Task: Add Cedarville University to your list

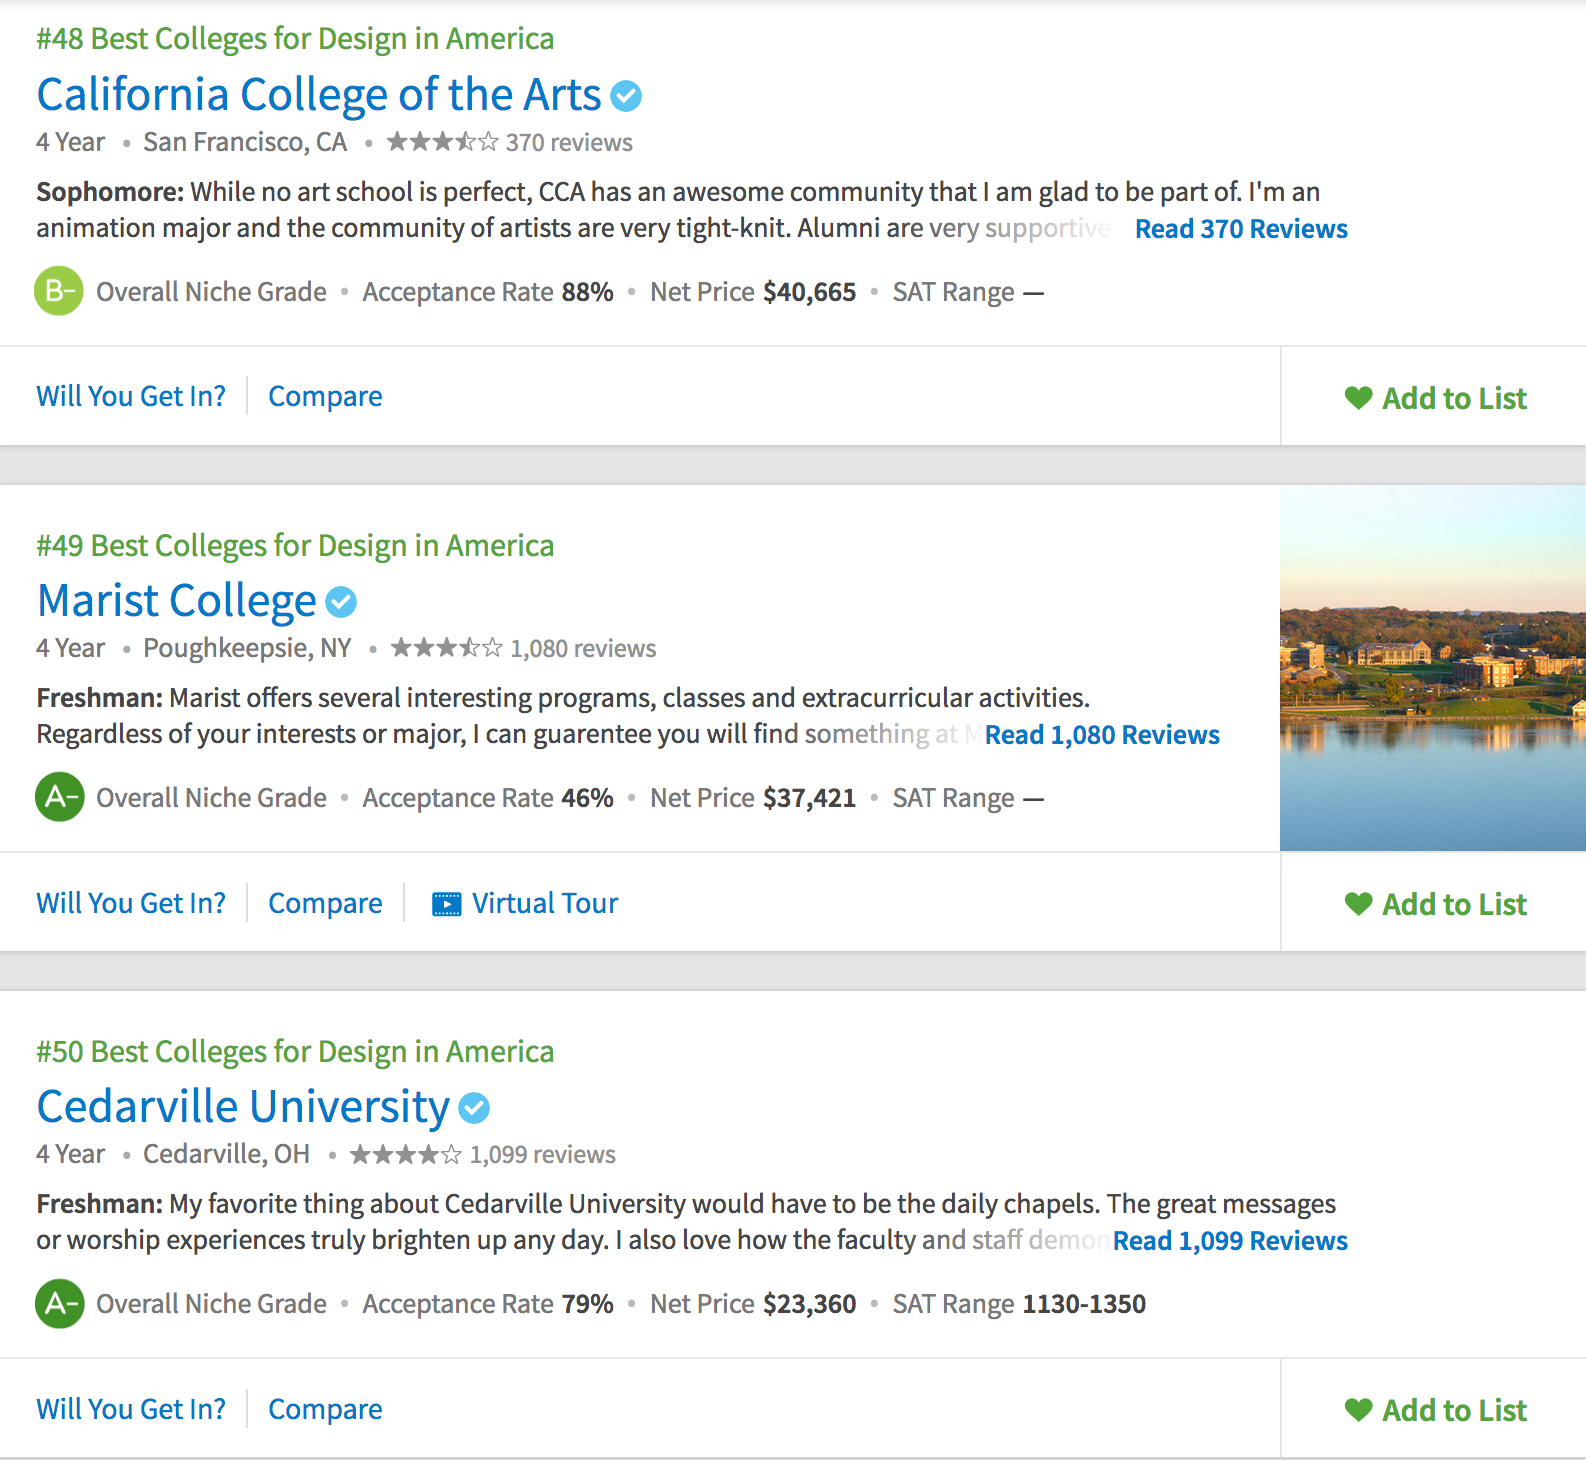Action: 1435,1410
